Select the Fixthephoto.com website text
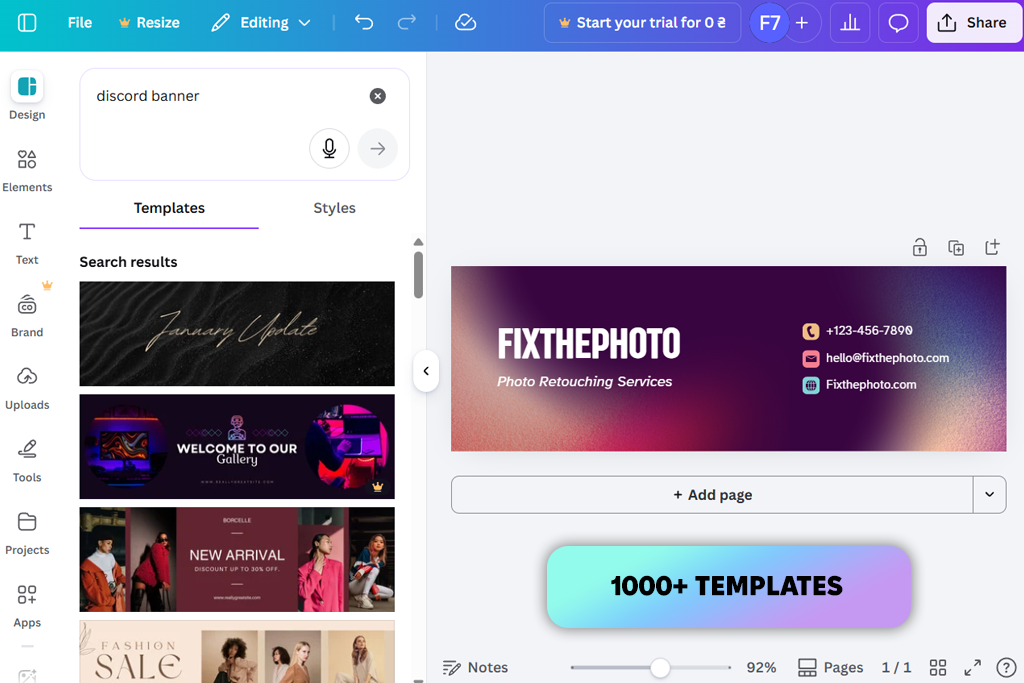Viewport: 1024px width, 683px height. (871, 385)
